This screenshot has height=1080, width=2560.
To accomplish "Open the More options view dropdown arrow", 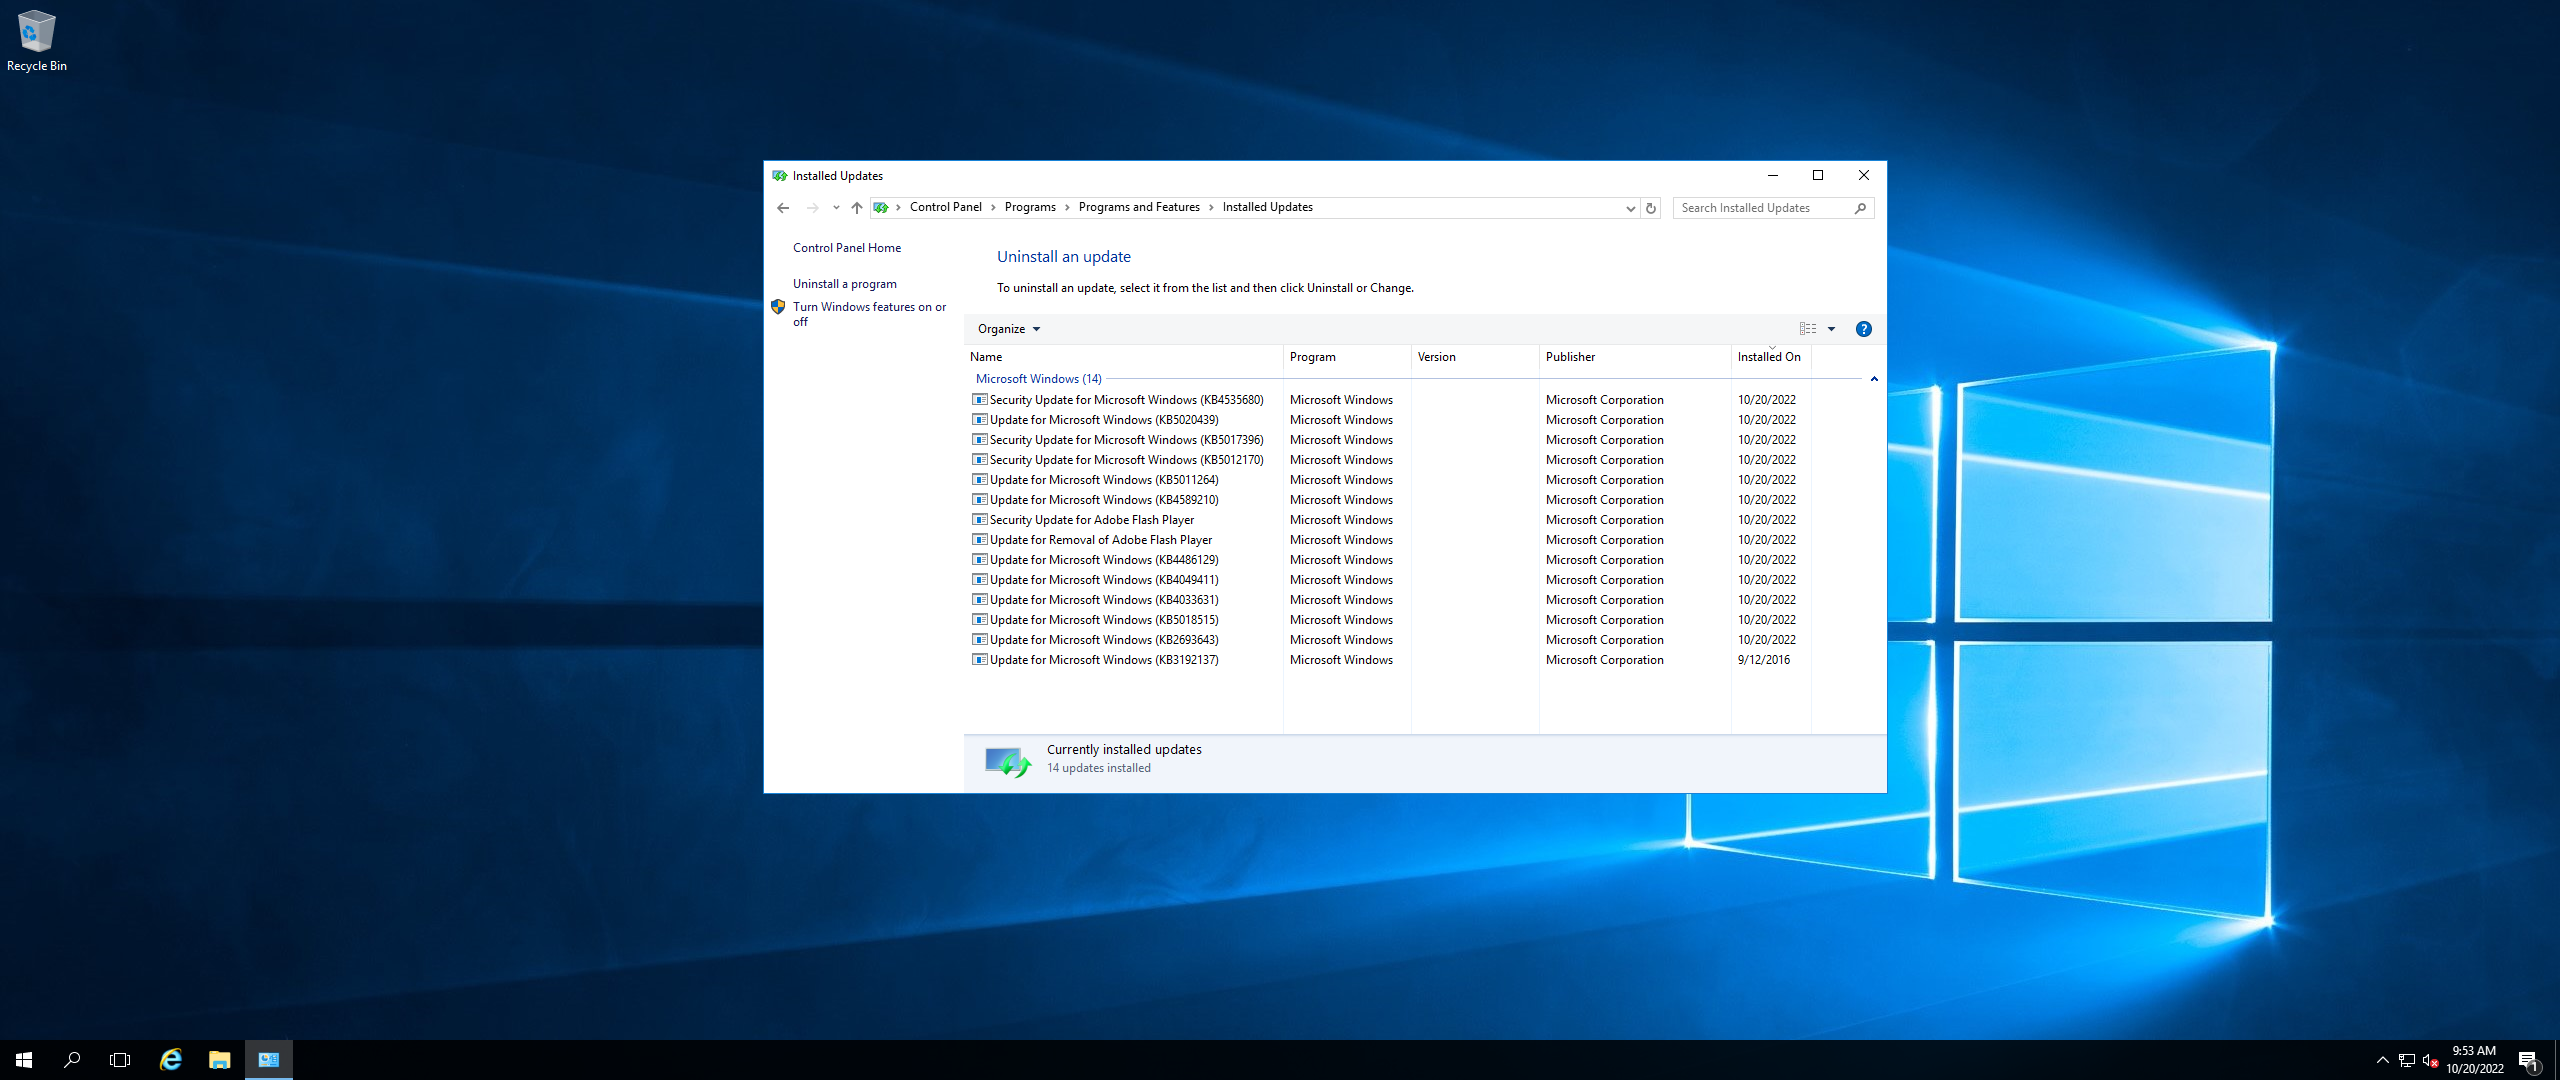I will 1832,329.
